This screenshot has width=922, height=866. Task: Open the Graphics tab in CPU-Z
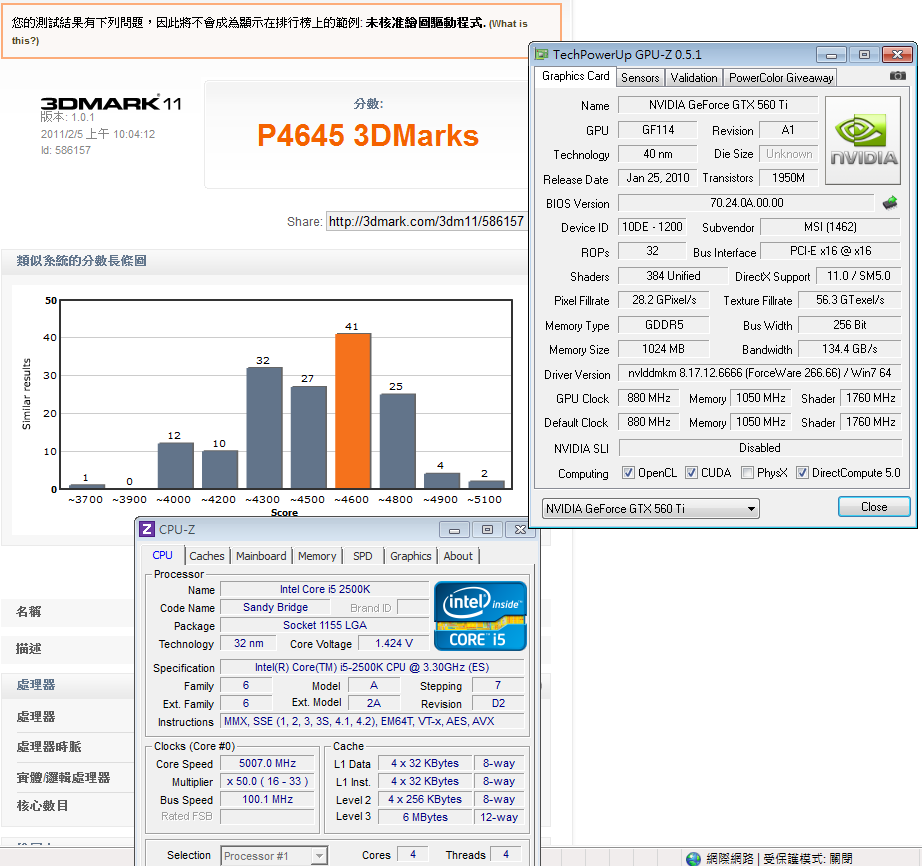click(410, 556)
